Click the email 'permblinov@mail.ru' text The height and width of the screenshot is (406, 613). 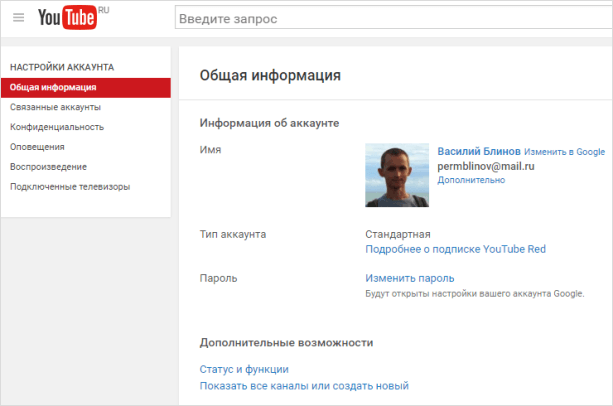[486, 166]
